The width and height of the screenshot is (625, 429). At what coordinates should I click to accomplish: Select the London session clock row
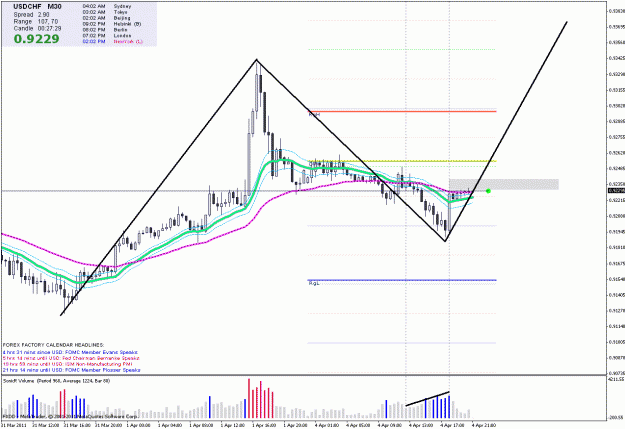(x=106, y=35)
